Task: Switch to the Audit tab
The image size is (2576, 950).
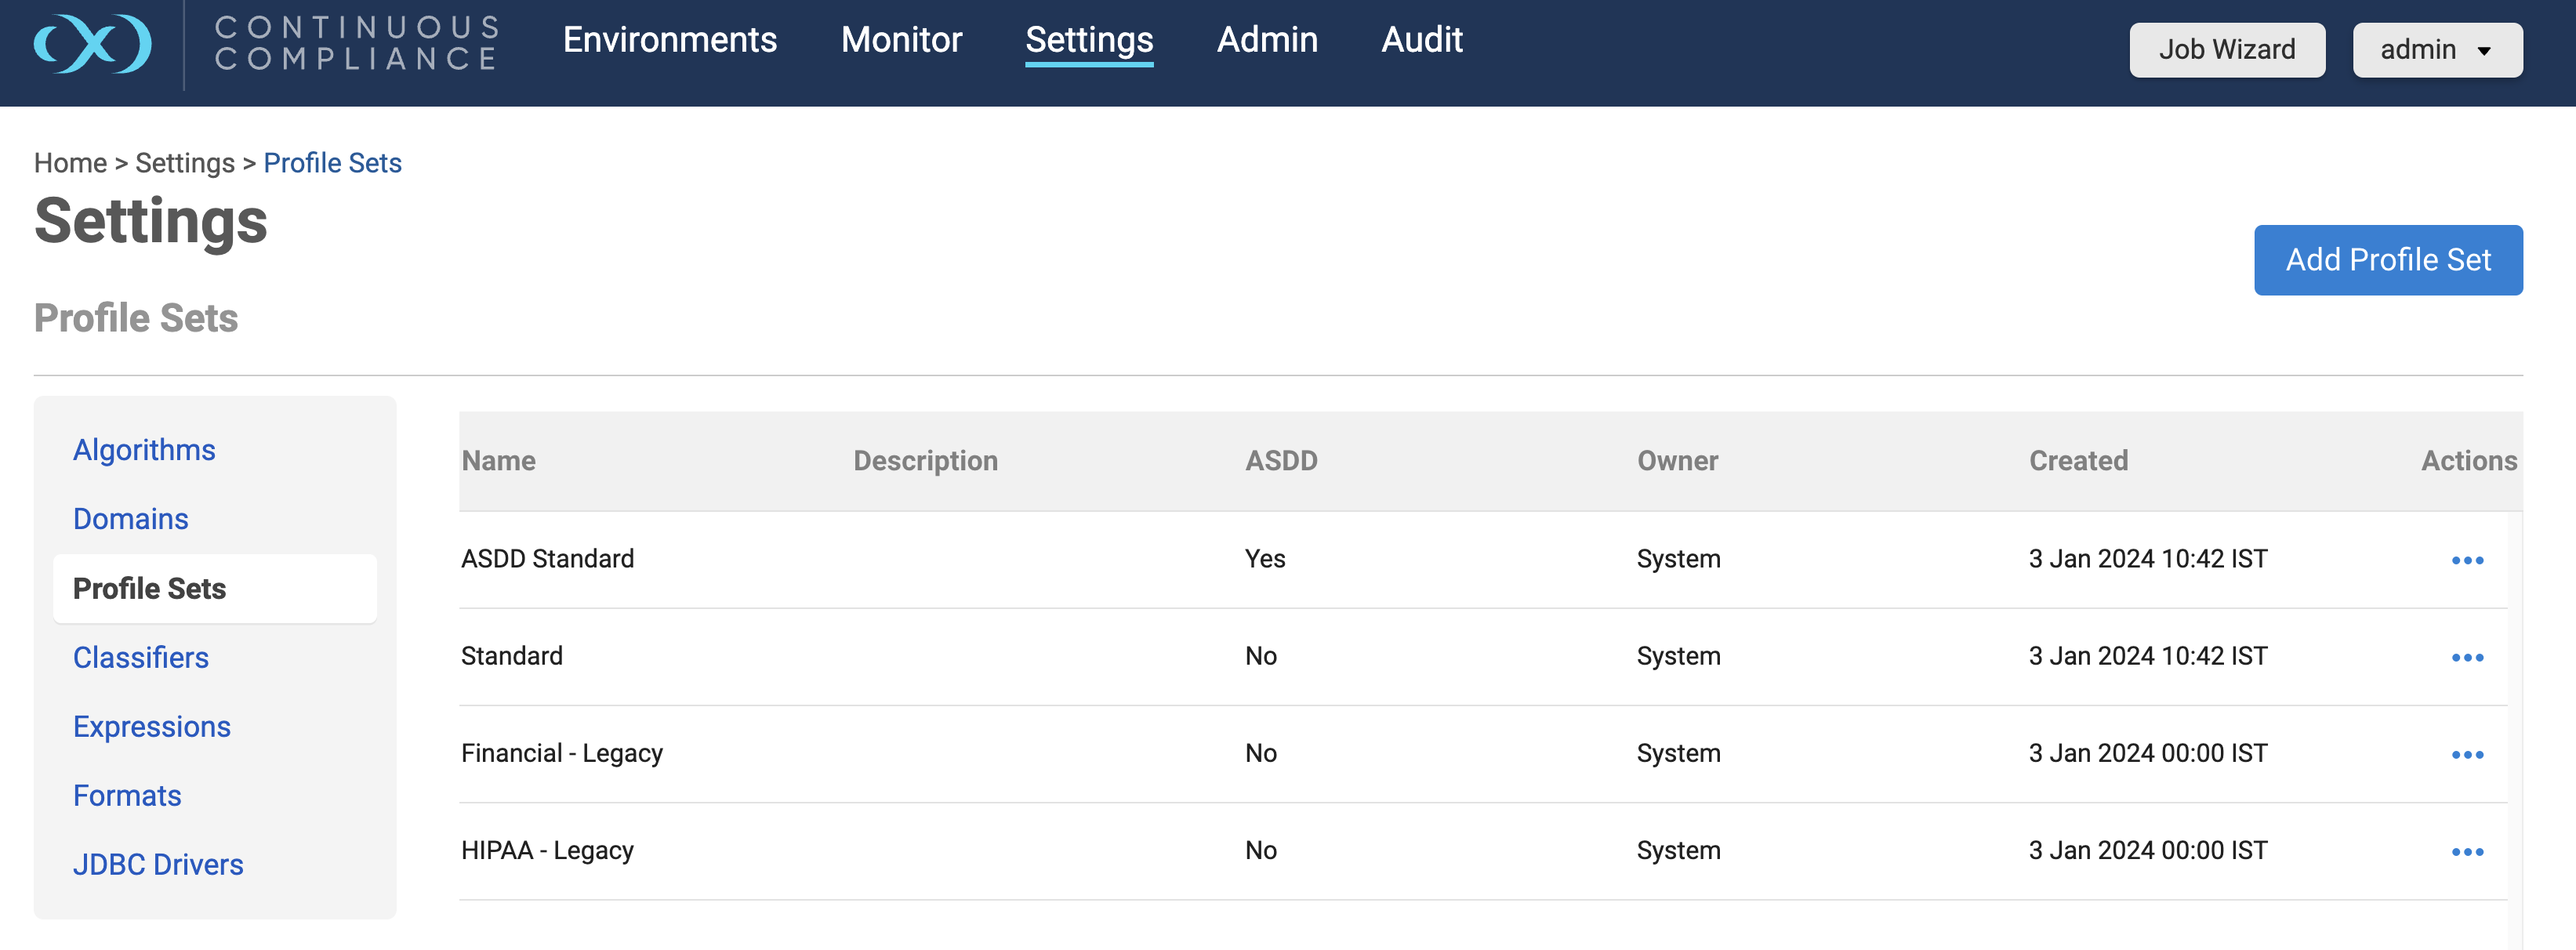Action: pyautogui.click(x=1421, y=40)
